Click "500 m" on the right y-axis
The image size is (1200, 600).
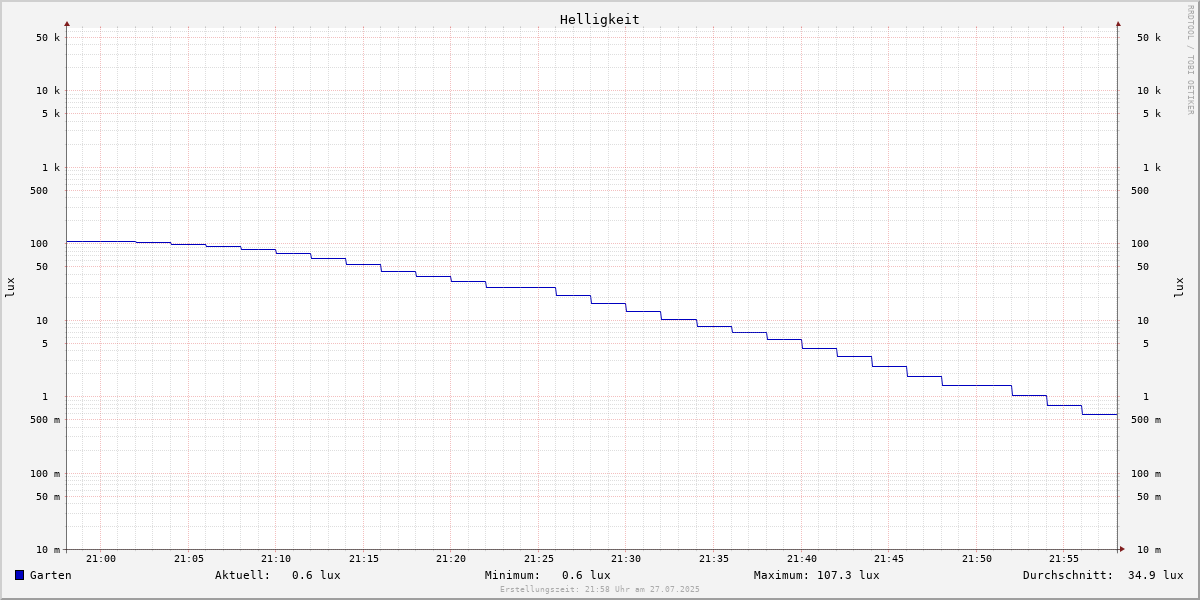[1146, 420]
